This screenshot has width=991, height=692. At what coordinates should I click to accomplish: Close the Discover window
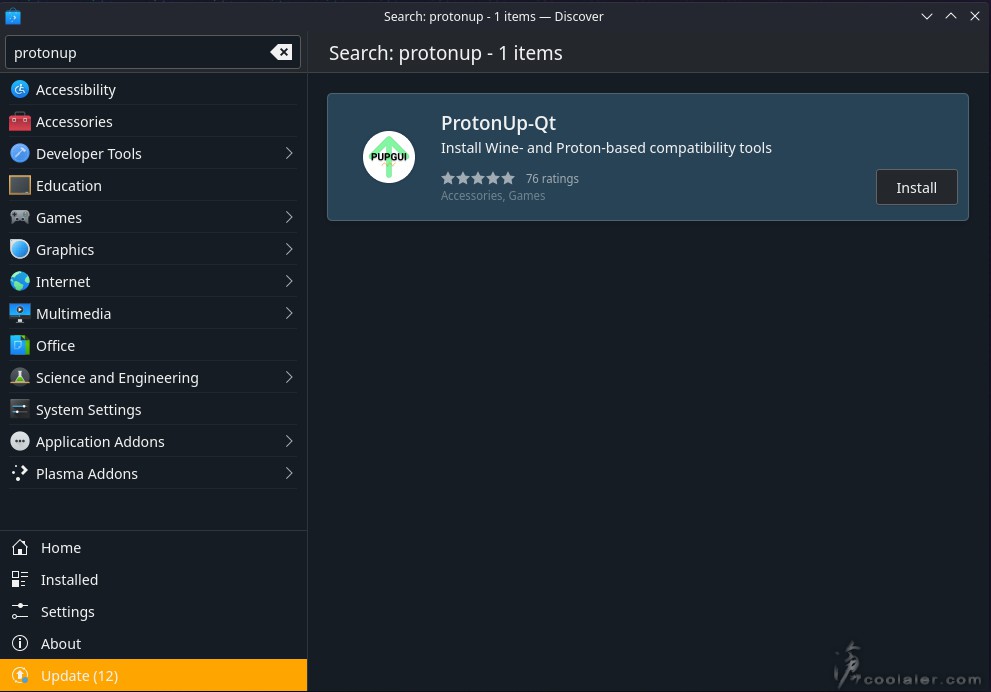click(x=975, y=16)
